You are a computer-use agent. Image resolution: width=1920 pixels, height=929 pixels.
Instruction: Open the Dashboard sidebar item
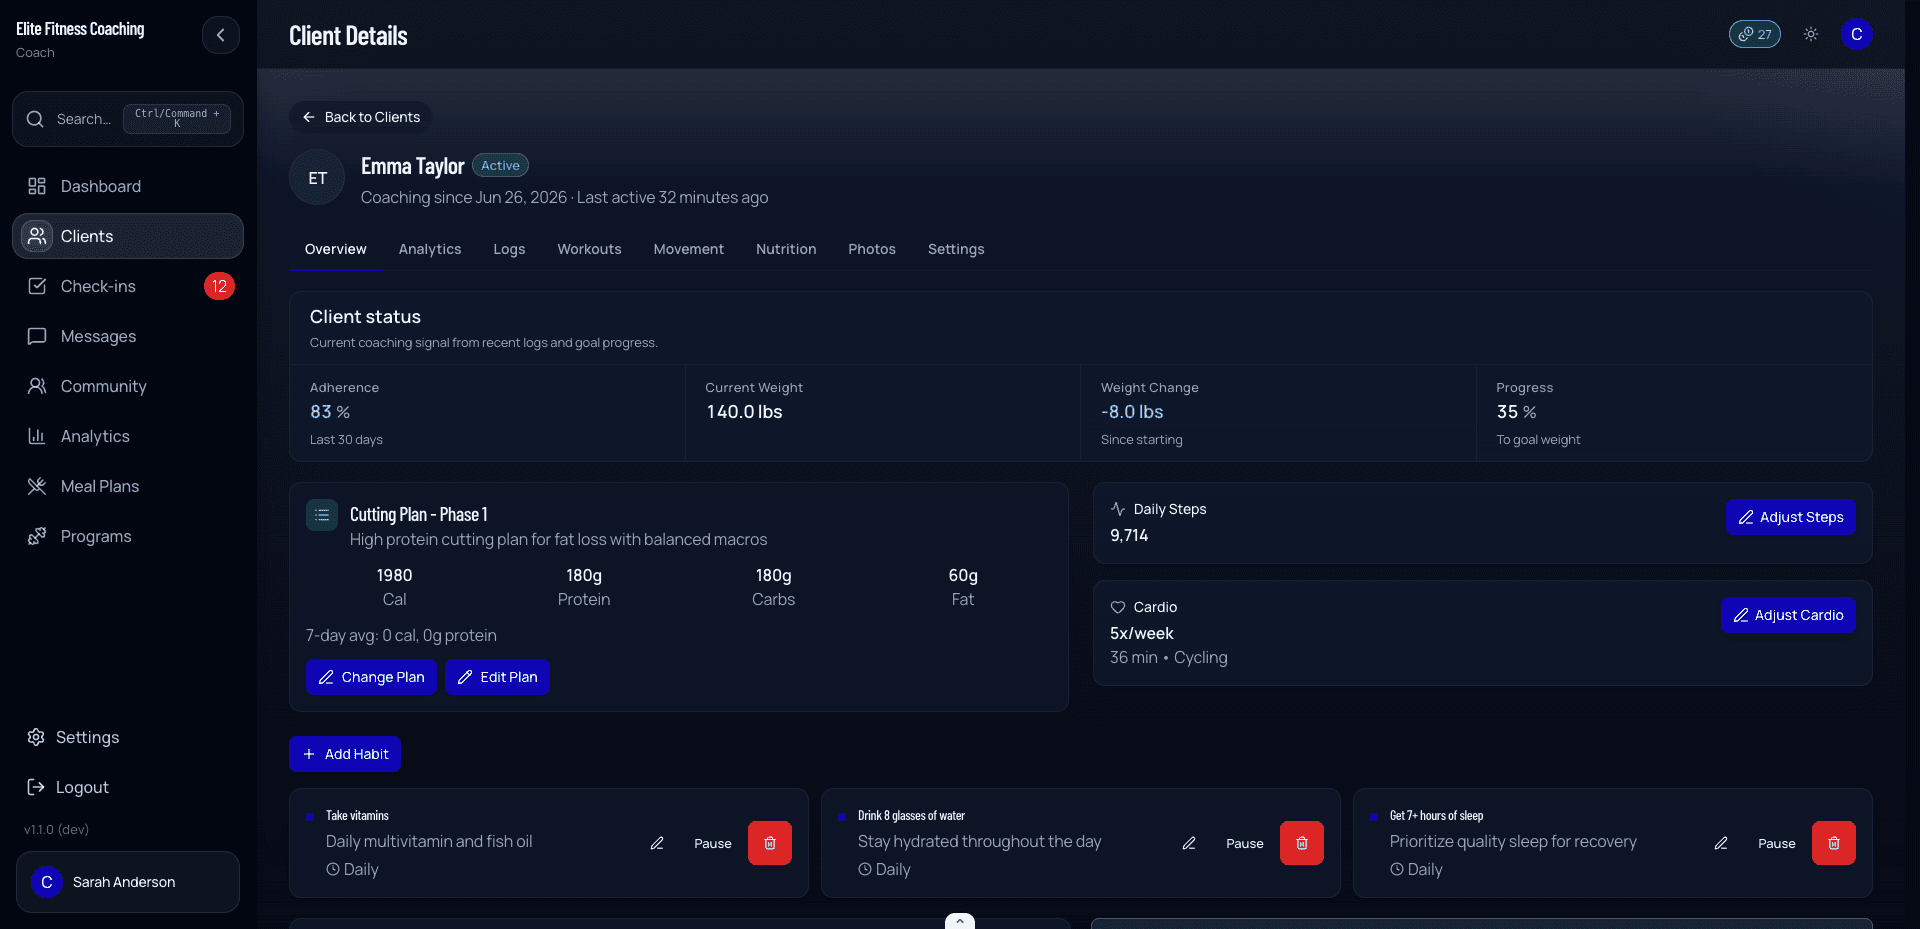(128, 186)
